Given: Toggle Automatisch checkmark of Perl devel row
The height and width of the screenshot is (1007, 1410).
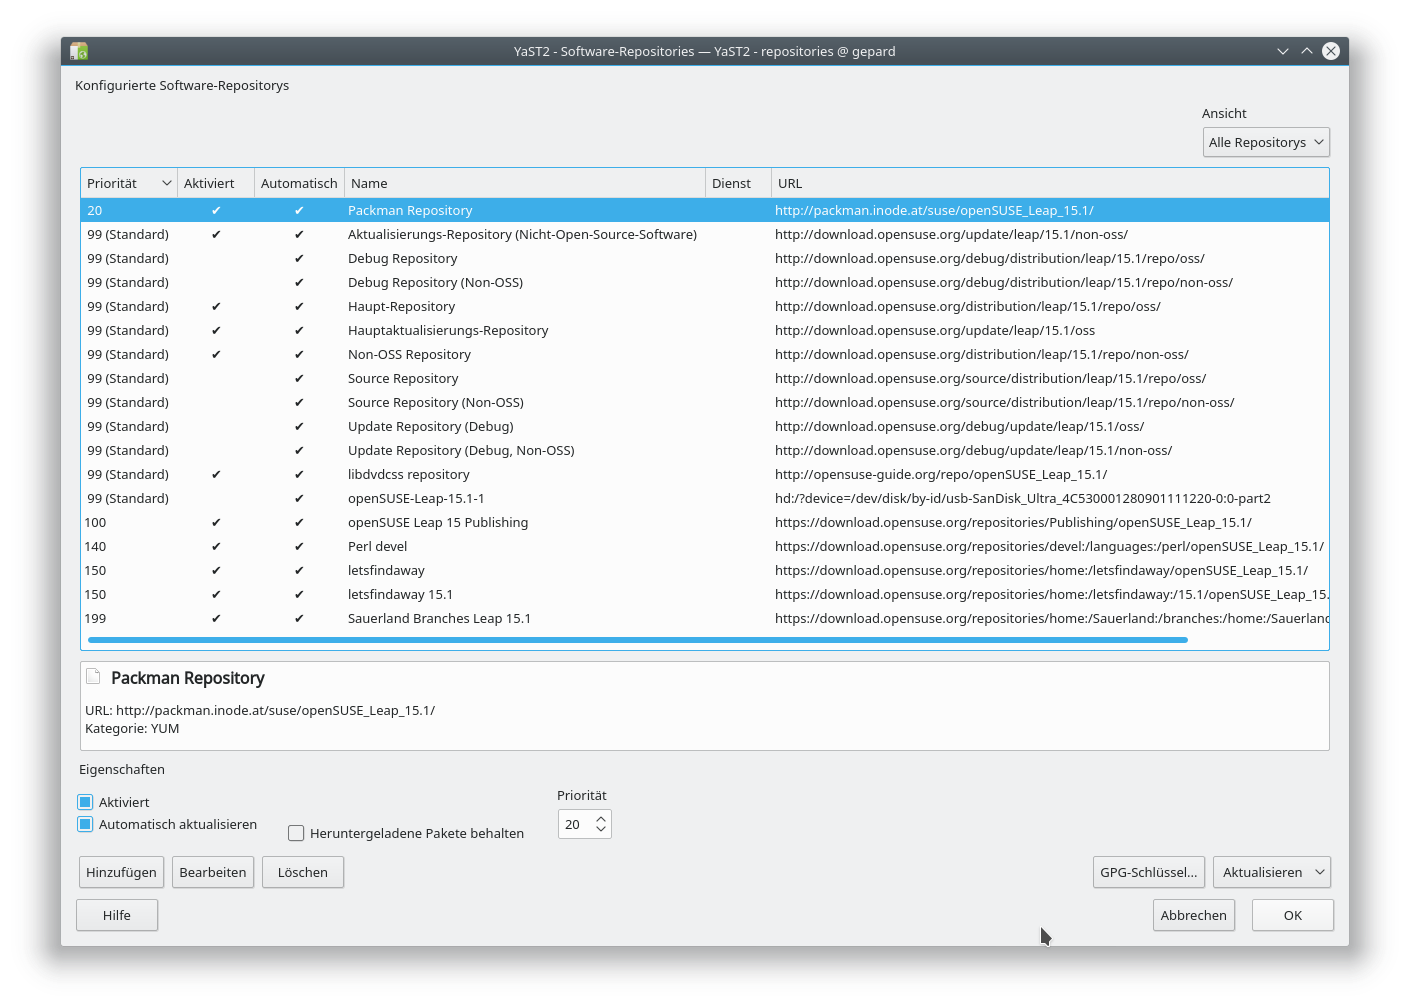Looking at the screenshot, I should (299, 546).
